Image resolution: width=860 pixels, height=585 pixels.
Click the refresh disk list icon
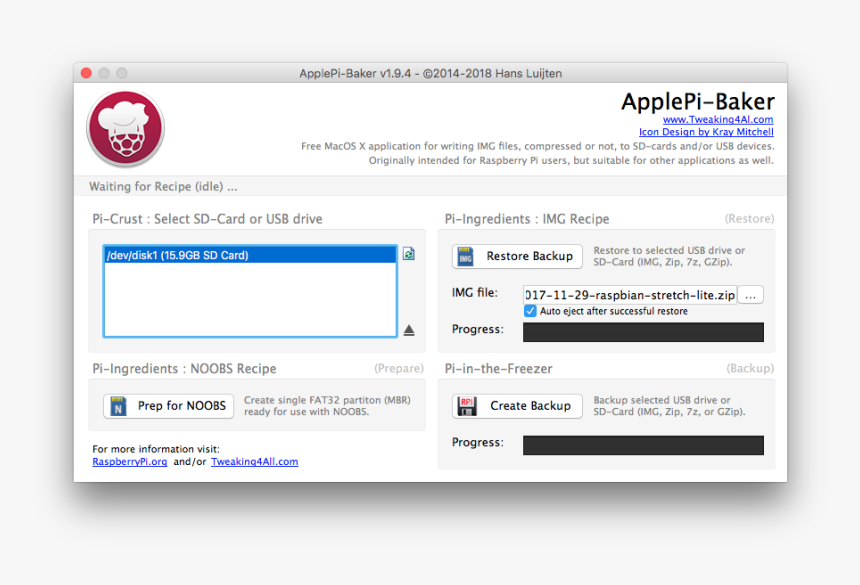(408, 254)
